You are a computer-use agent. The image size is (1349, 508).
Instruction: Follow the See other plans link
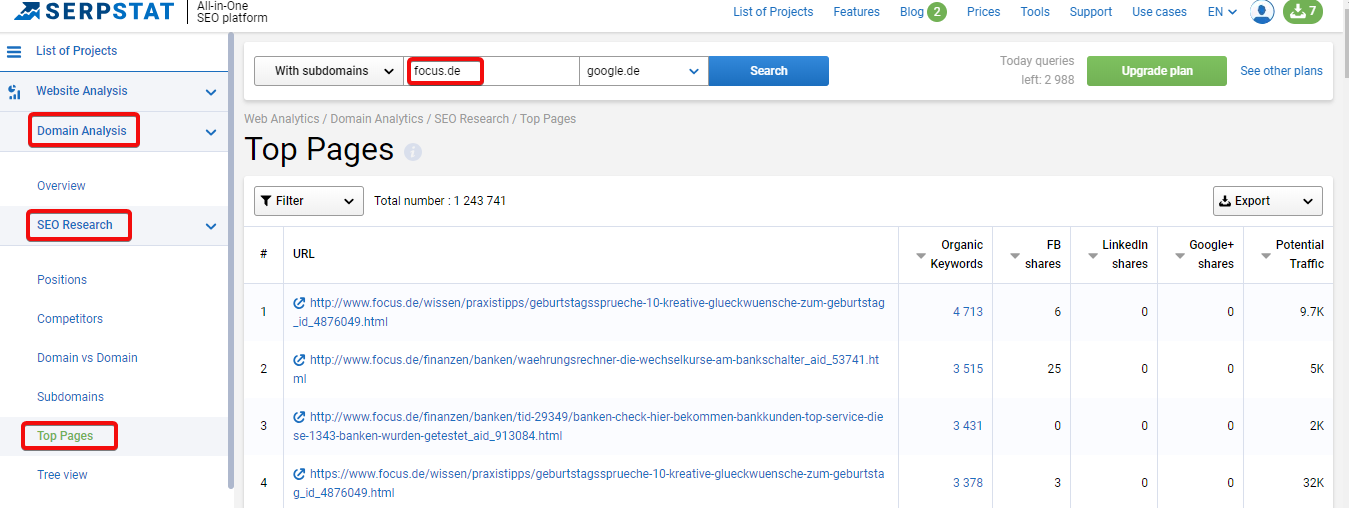coord(1281,71)
